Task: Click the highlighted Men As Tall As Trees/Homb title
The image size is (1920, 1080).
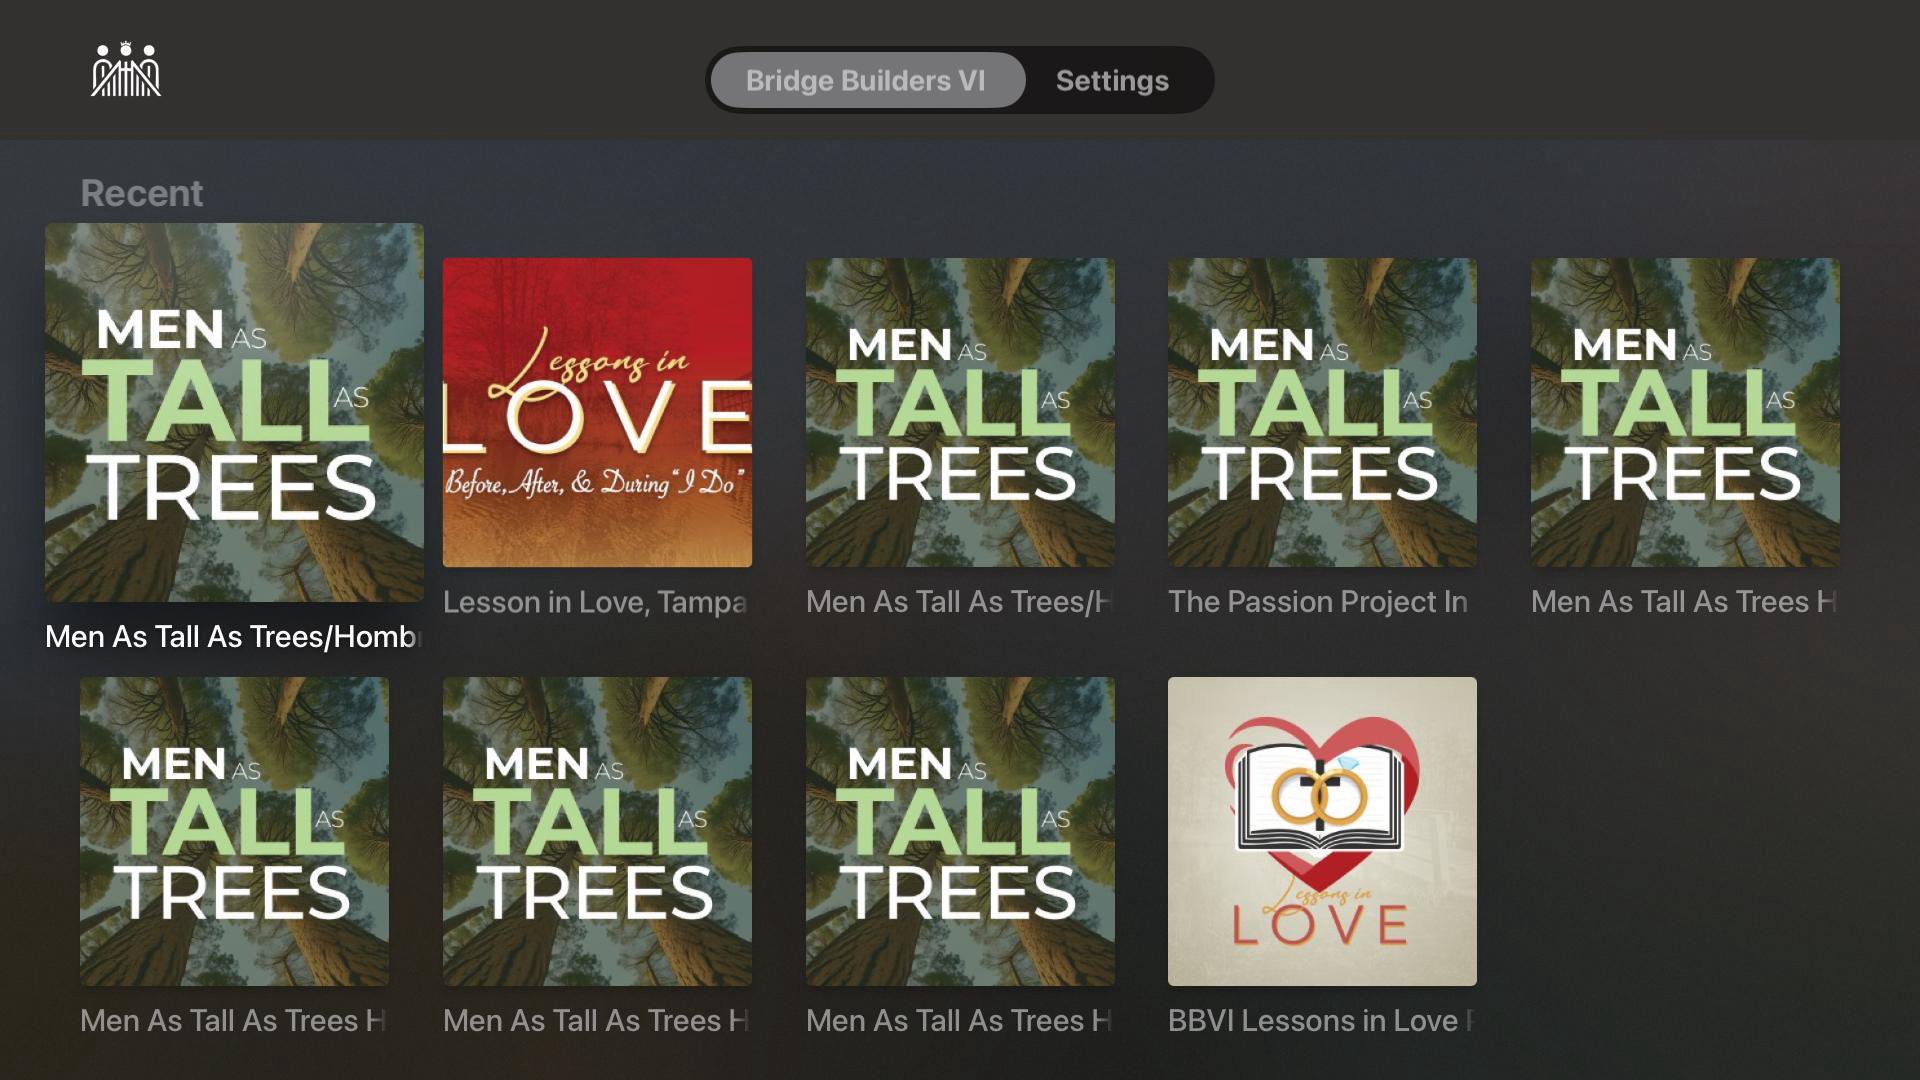Action: (233, 637)
